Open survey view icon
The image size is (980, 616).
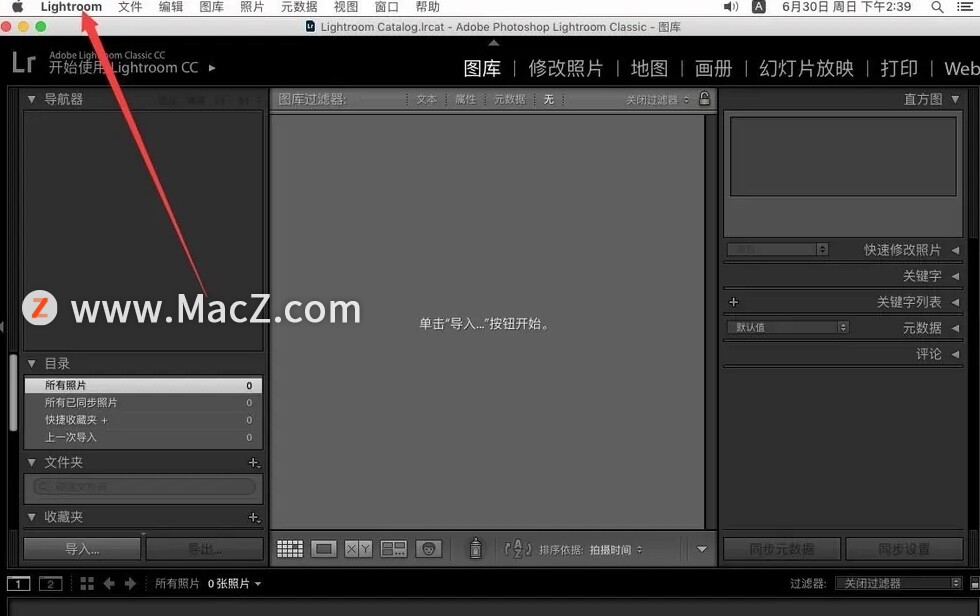click(x=394, y=549)
